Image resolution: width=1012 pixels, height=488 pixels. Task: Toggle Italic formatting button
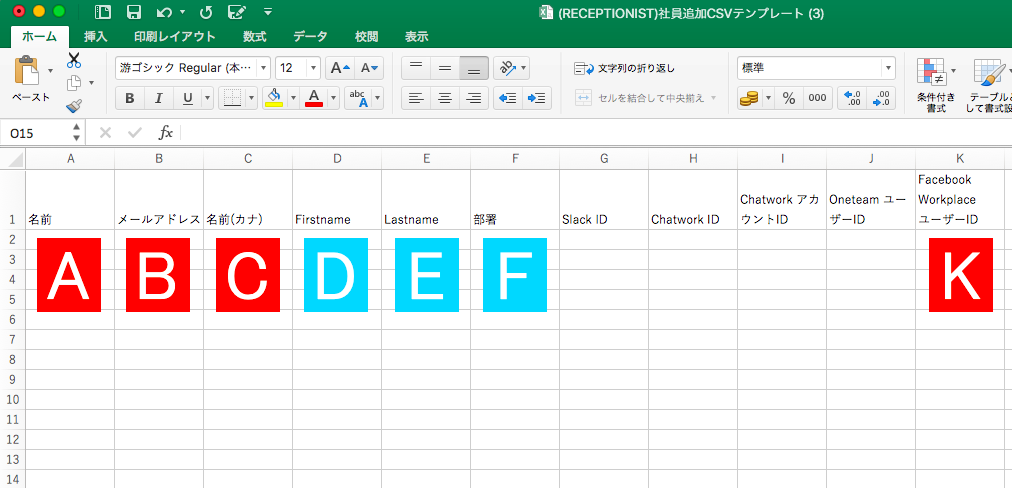(157, 98)
